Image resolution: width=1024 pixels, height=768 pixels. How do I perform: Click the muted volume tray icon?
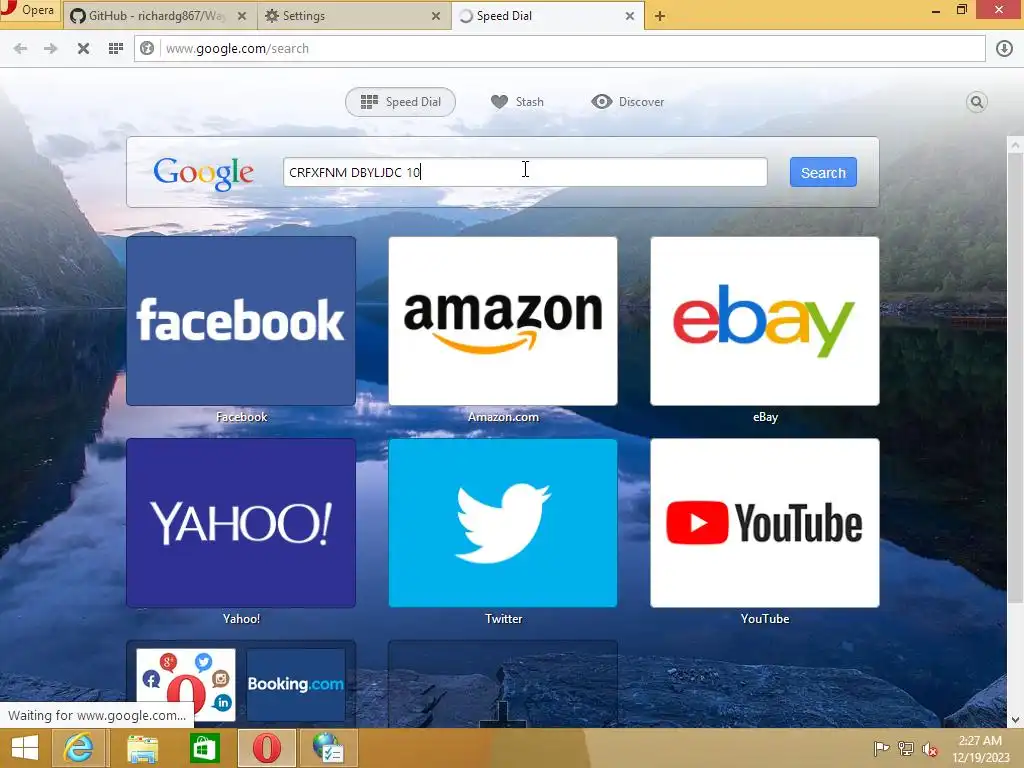930,749
